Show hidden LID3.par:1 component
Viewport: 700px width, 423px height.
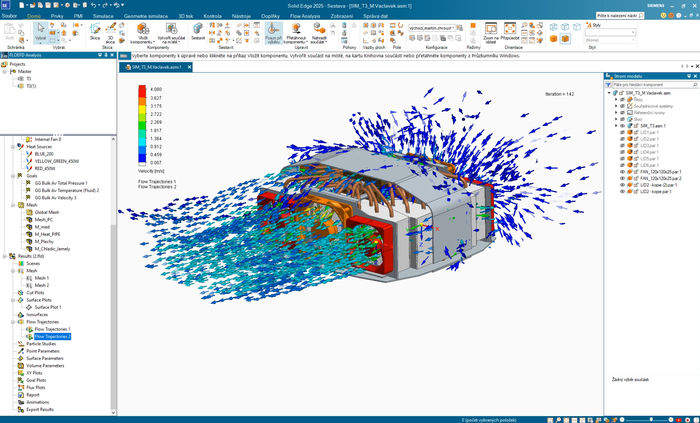point(622,145)
